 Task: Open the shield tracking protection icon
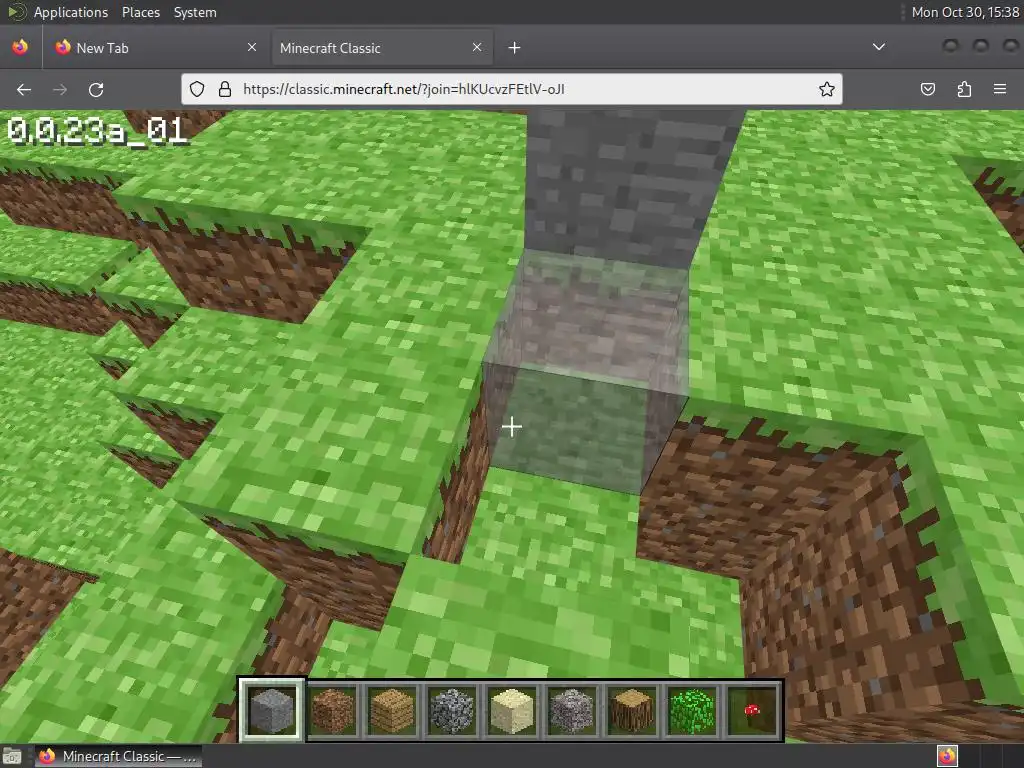197,89
